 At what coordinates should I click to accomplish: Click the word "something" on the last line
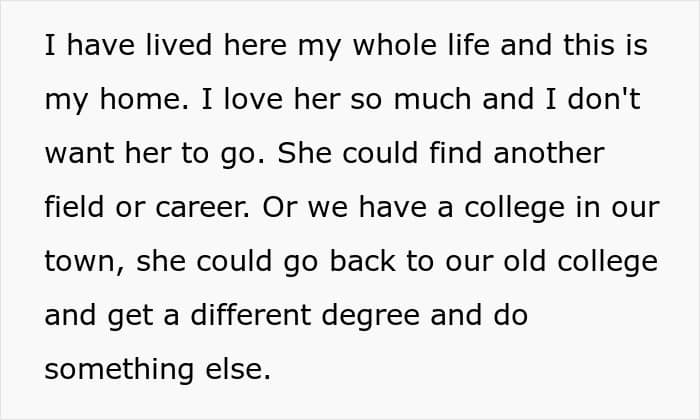pyautogui.click(x=117, y=370)
